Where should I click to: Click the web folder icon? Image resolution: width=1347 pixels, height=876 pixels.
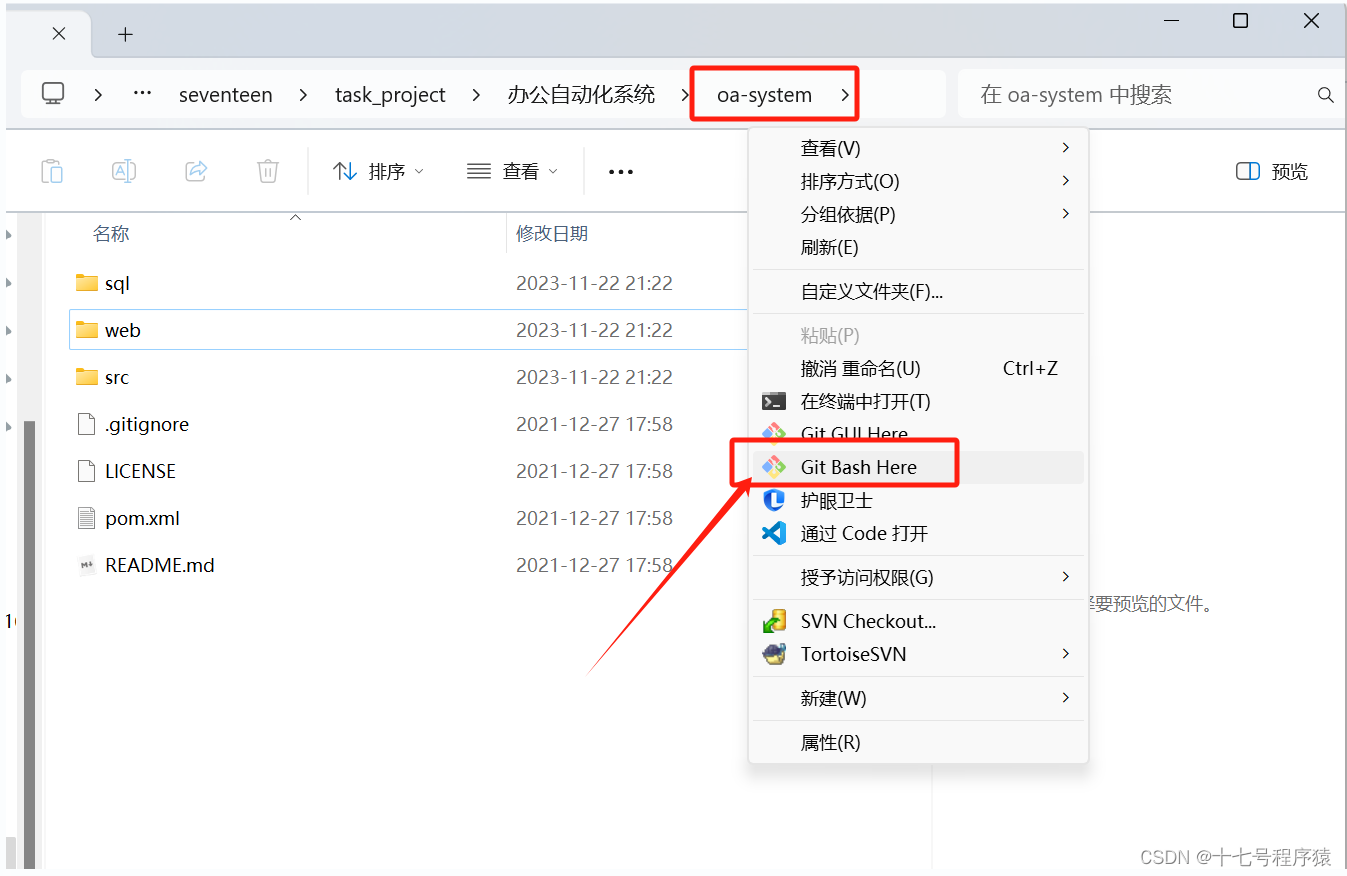(x=87, y=330)
